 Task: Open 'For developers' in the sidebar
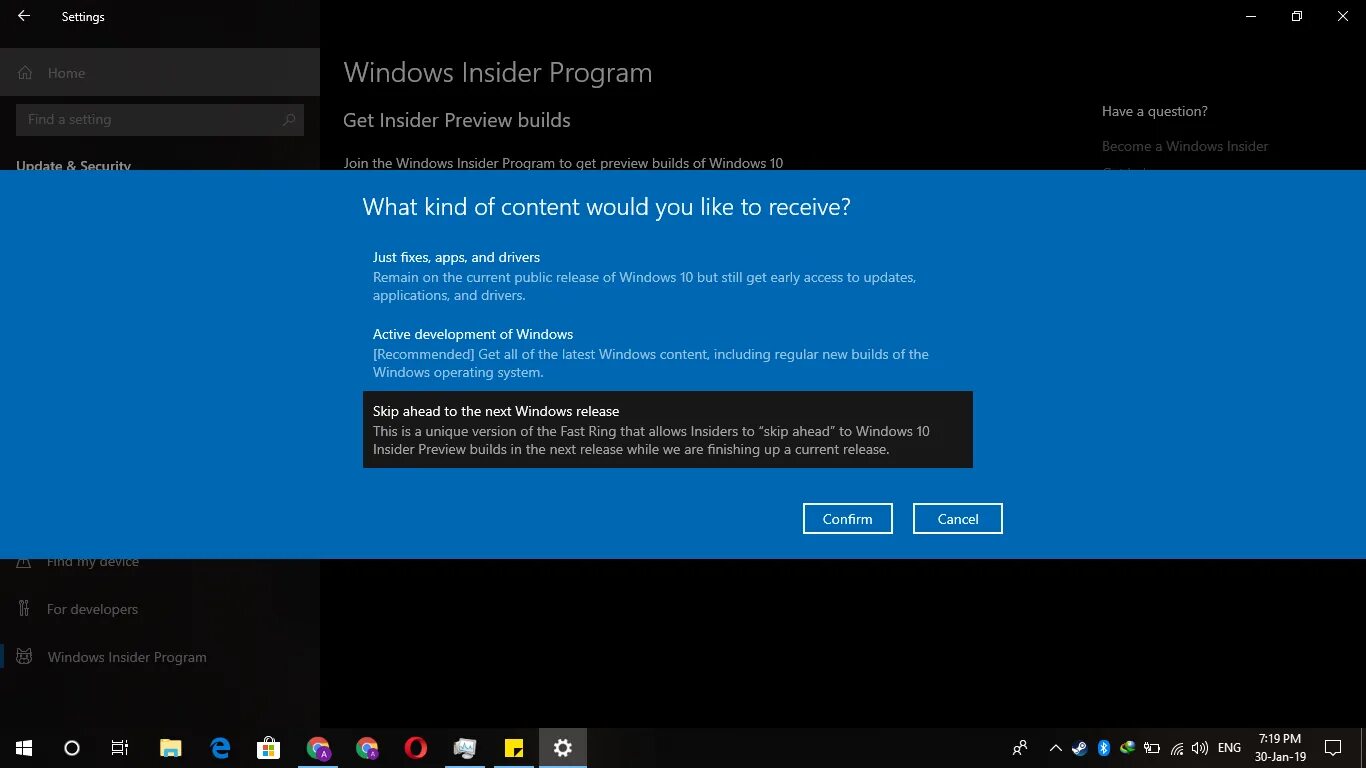(160, 609)
